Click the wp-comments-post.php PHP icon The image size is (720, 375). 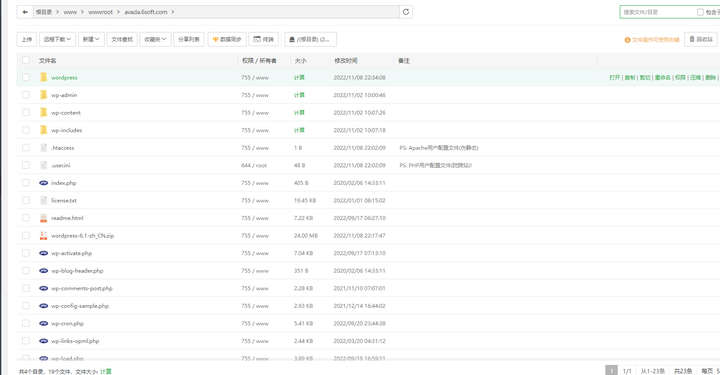coord(44,288)
